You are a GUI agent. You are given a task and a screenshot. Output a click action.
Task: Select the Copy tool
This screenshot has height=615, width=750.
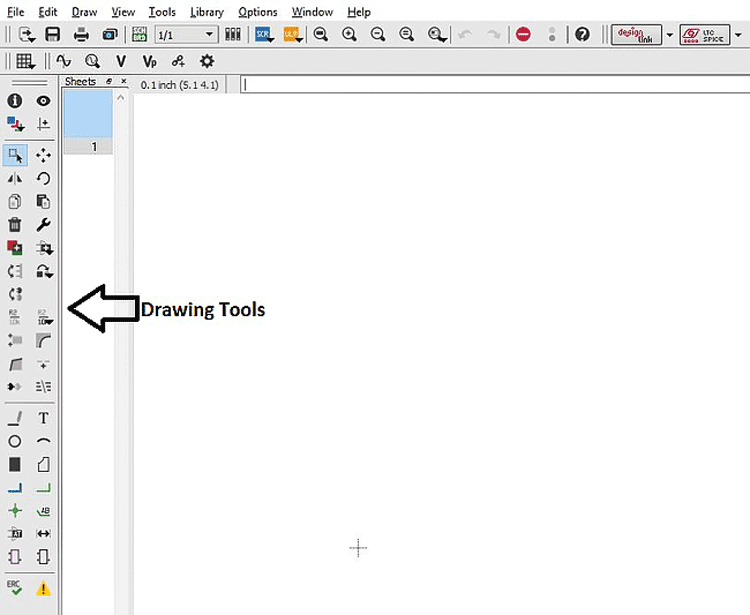pyautogui.click(x=15, y=202)
